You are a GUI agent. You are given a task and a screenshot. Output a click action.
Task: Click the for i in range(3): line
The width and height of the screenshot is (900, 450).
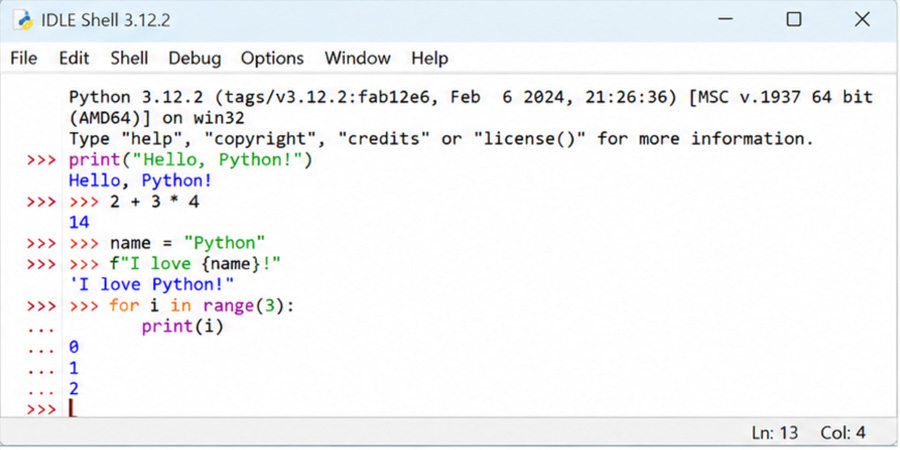pos(201,305)
